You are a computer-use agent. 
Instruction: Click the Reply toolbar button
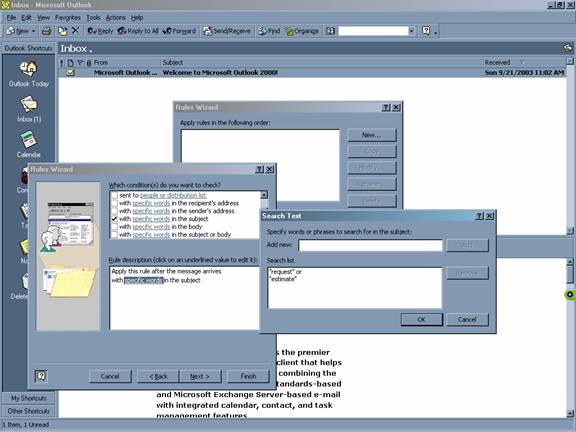(x=100, y=31)
